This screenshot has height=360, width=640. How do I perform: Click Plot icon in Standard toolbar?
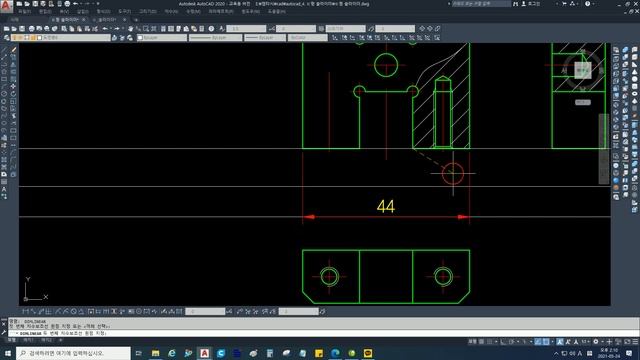[x=31, y=29]
